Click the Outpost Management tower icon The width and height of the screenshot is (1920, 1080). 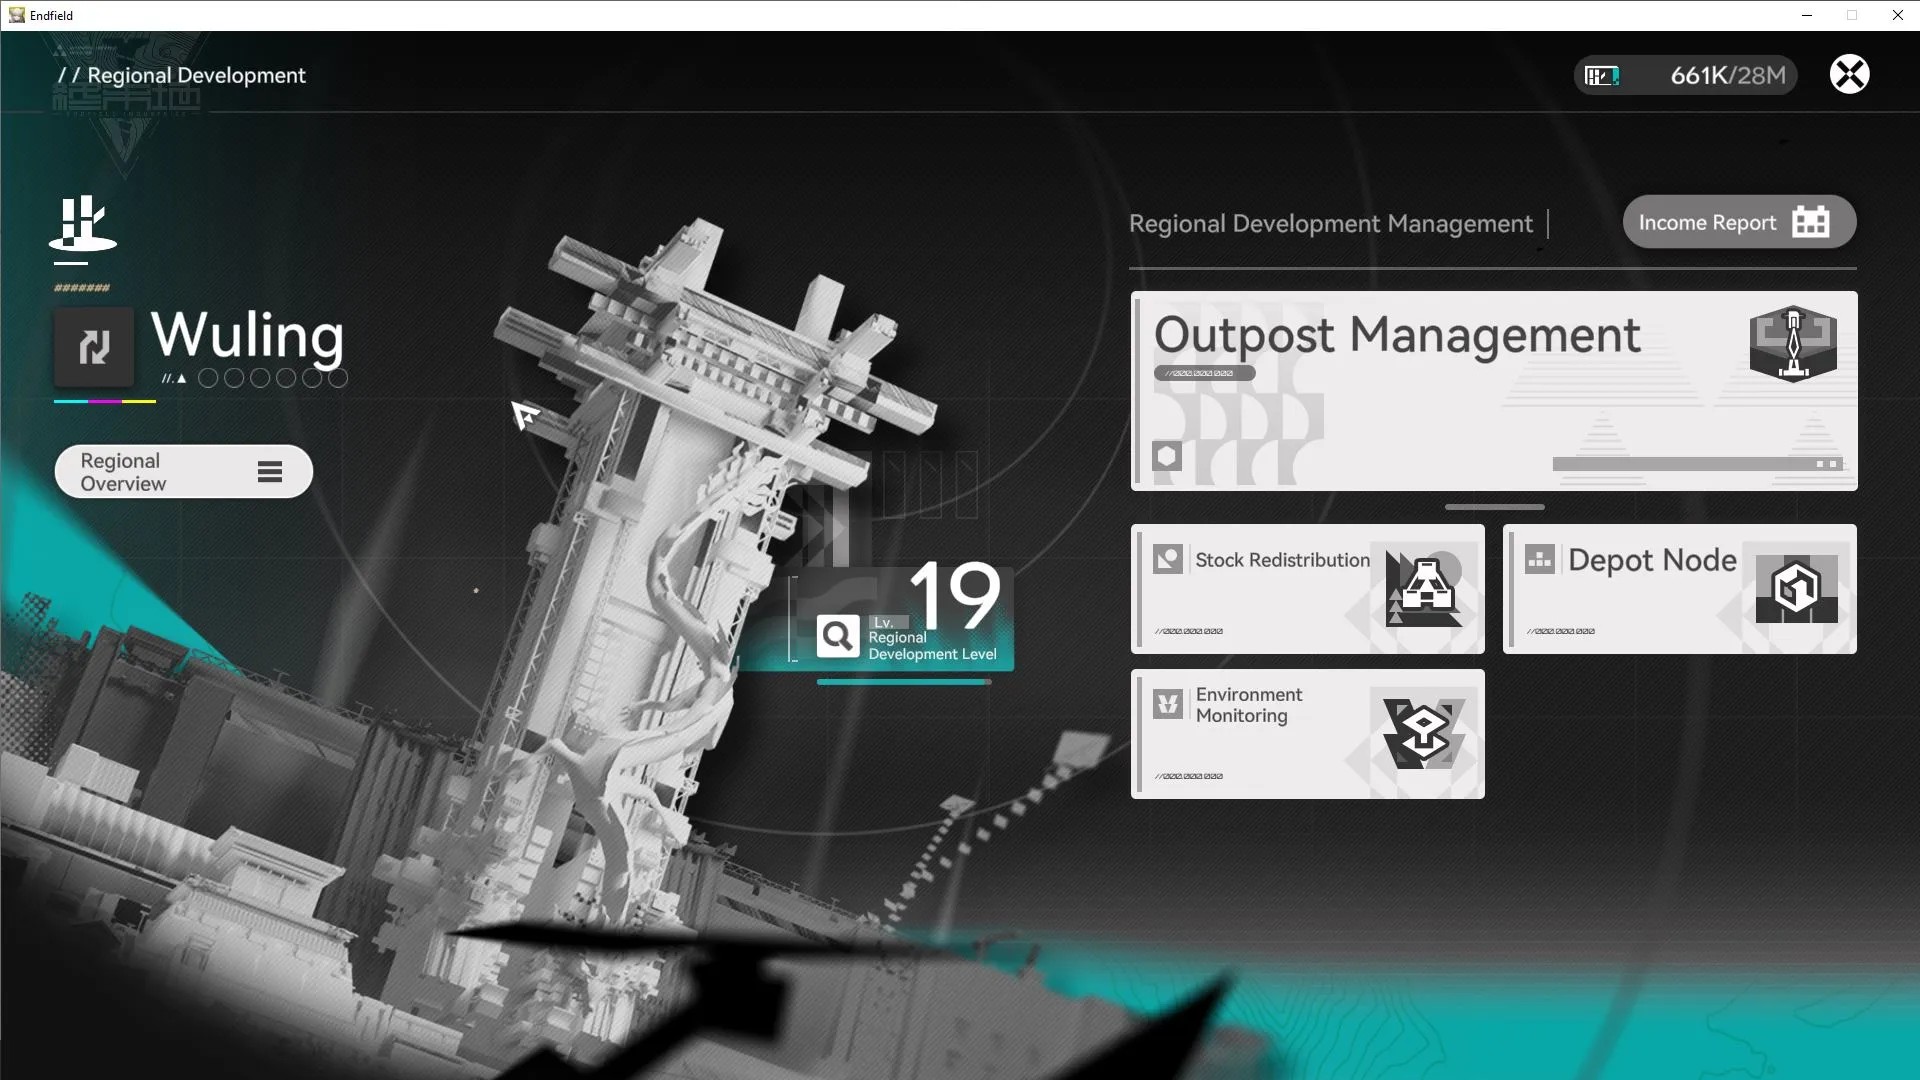[x=1793, y=343]
